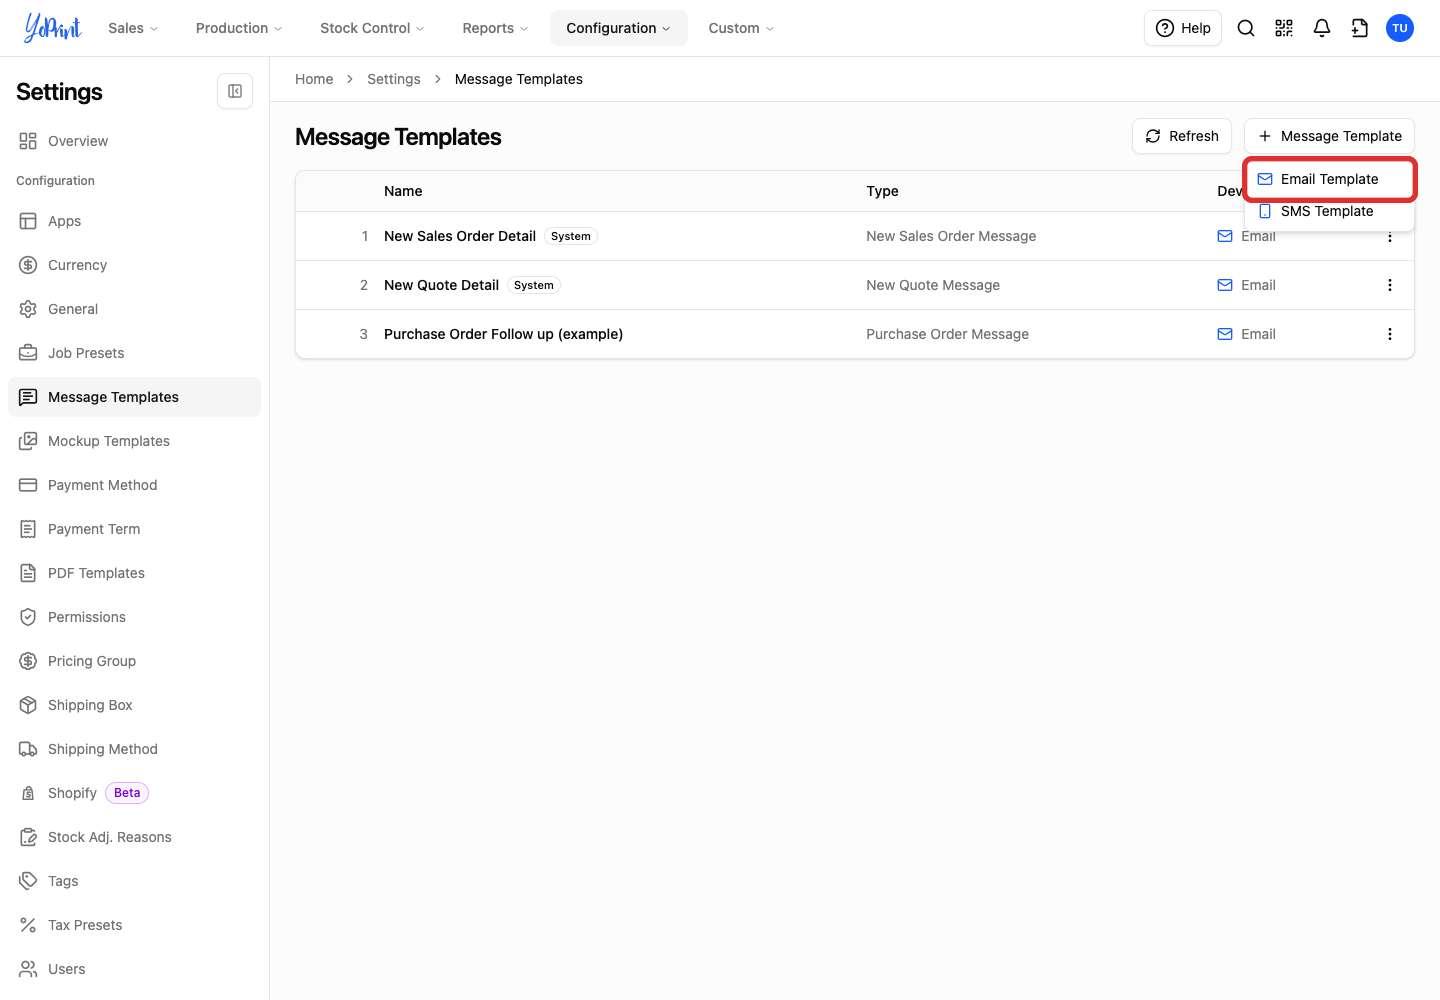1440x1000 pixels.
Task: Expand the Production menu
Action: pyautogui.click(x=239, y=28)
